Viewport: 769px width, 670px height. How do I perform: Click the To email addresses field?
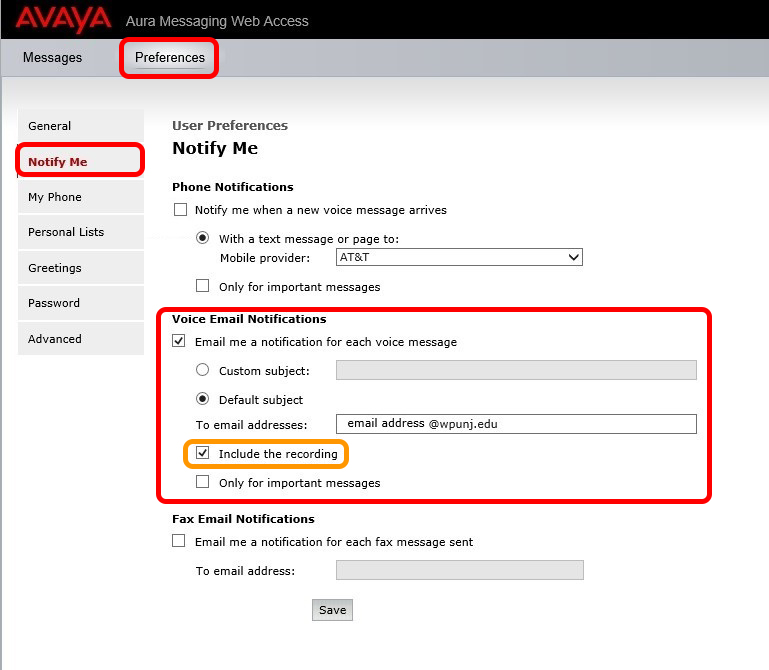pyautogui.click(x=516, y=424)
